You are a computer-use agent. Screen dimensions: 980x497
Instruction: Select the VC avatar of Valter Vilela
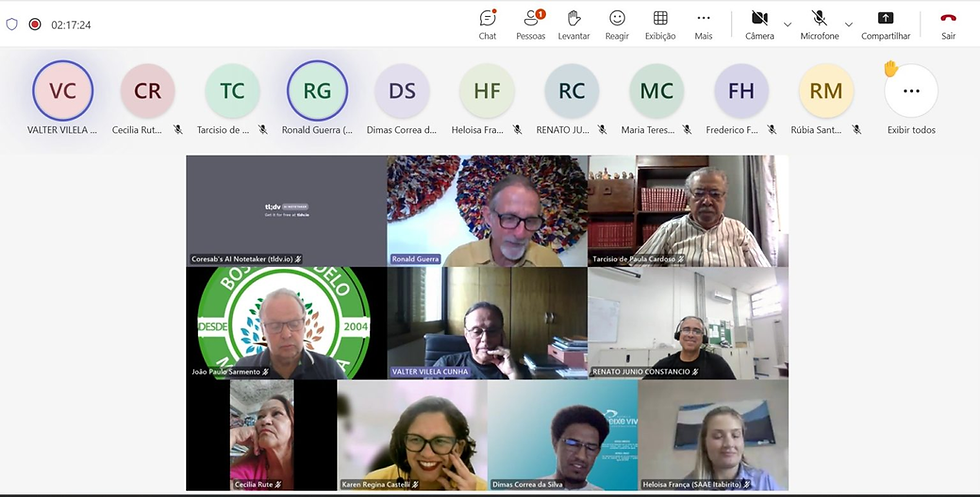62,91
